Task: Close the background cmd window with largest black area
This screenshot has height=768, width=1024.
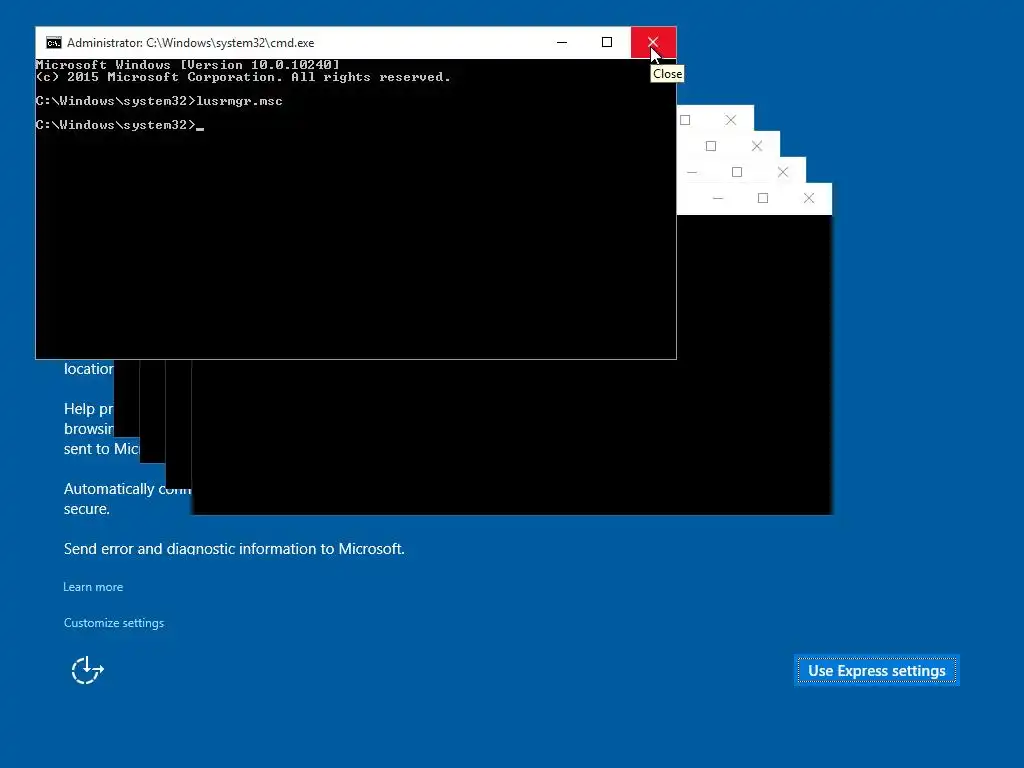Action: coord(809,199)
